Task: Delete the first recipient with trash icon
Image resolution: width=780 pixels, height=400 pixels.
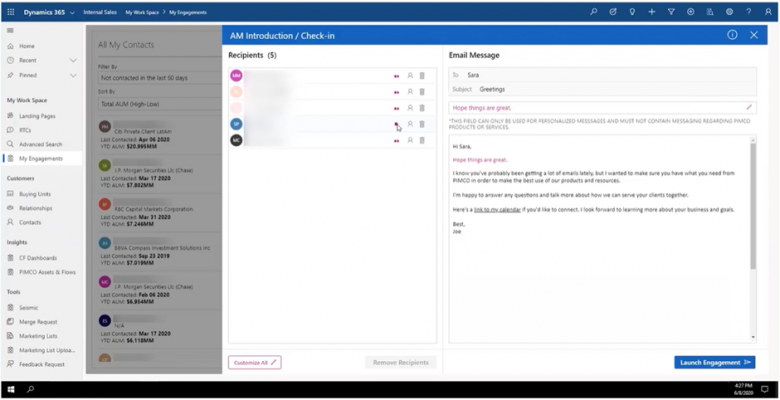Action: click(x=422, y=76)
